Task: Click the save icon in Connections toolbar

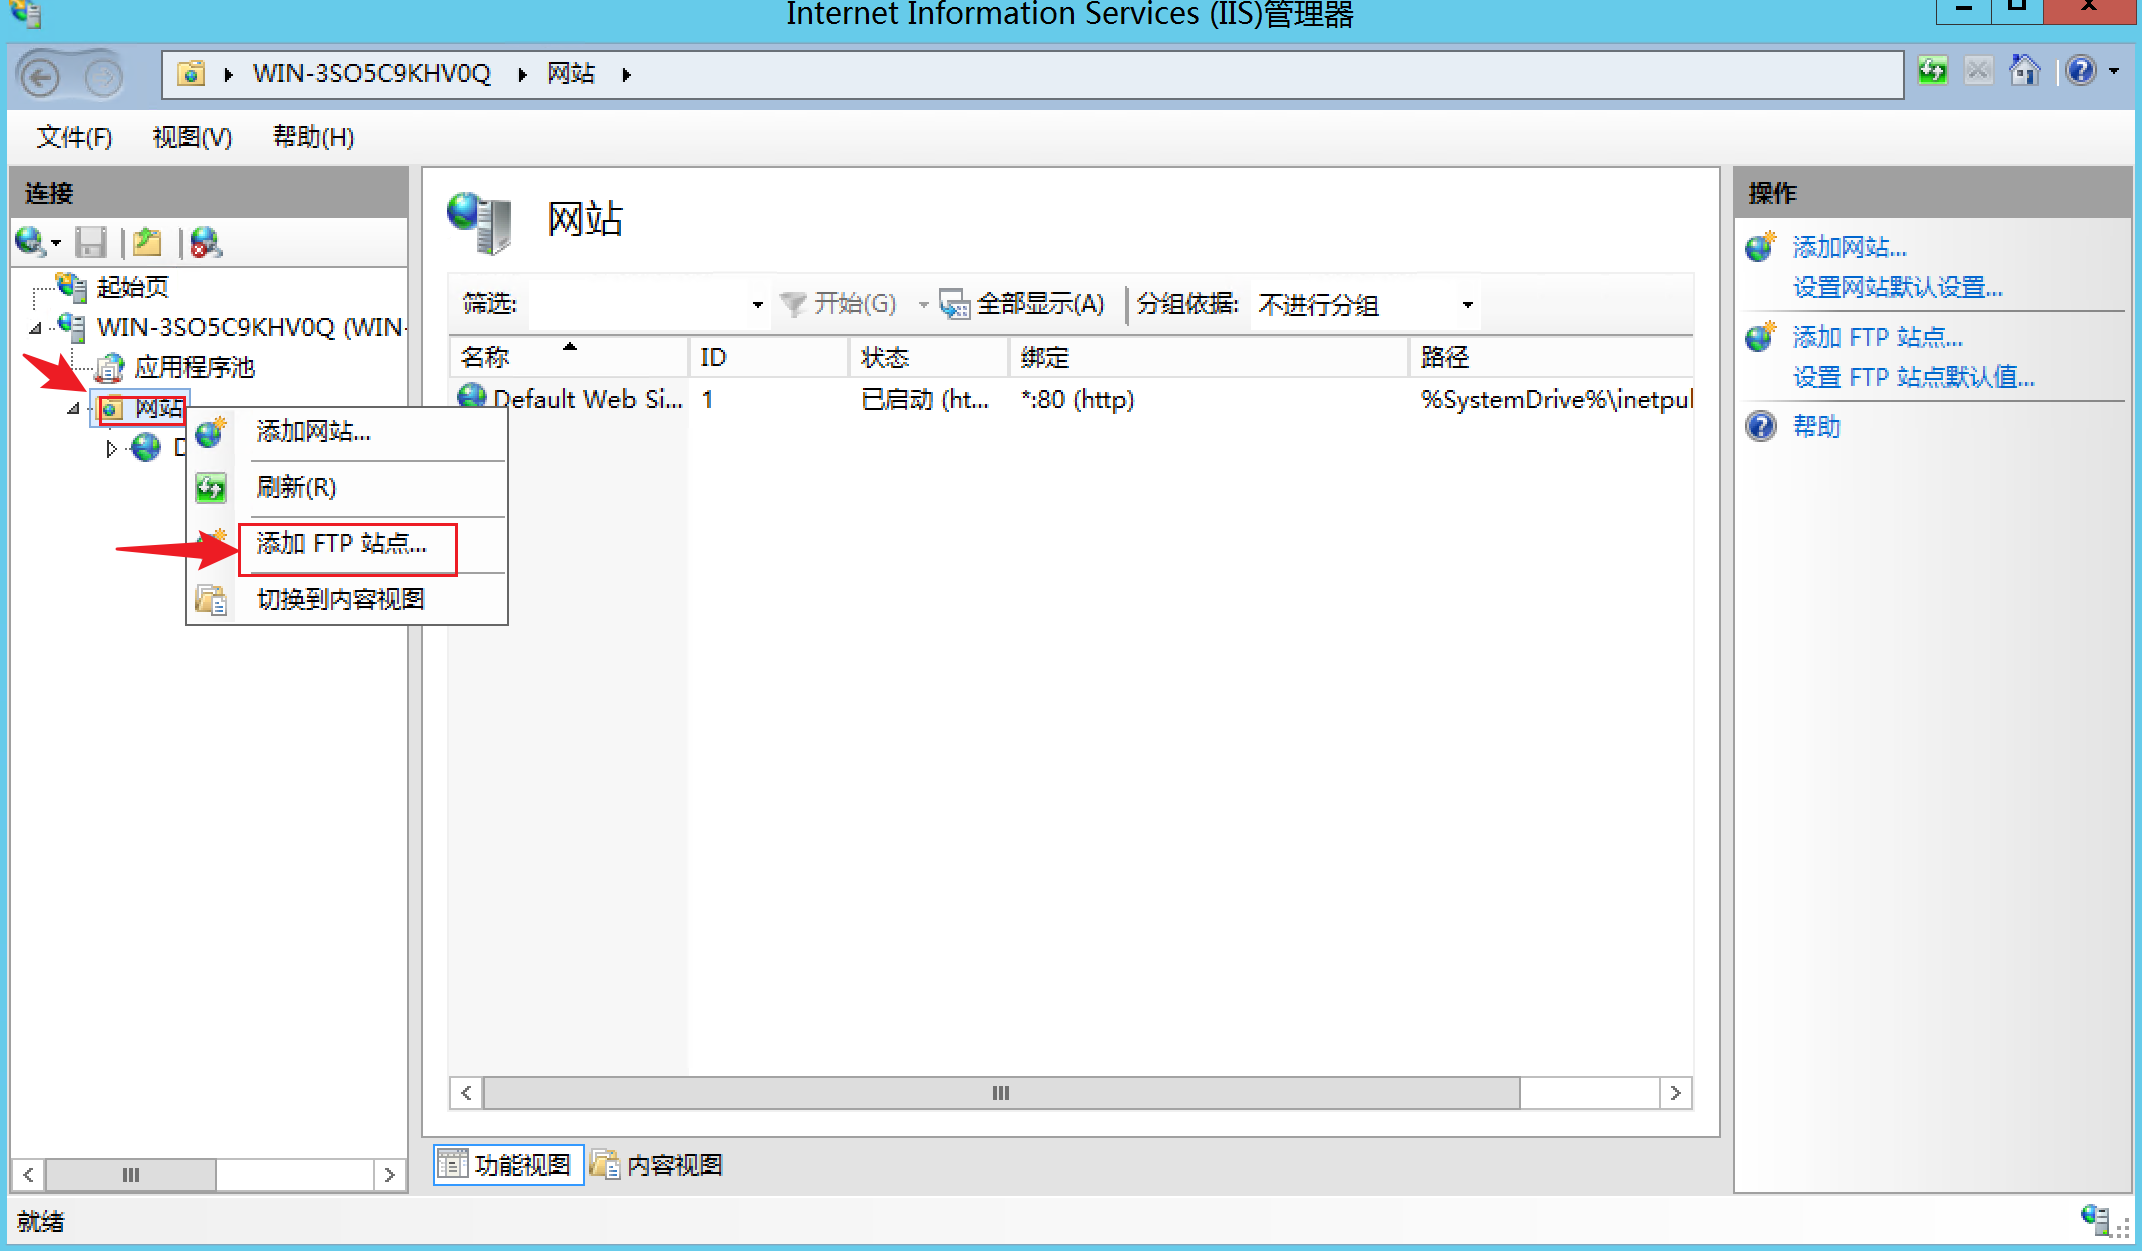Action: coord(91,242)
